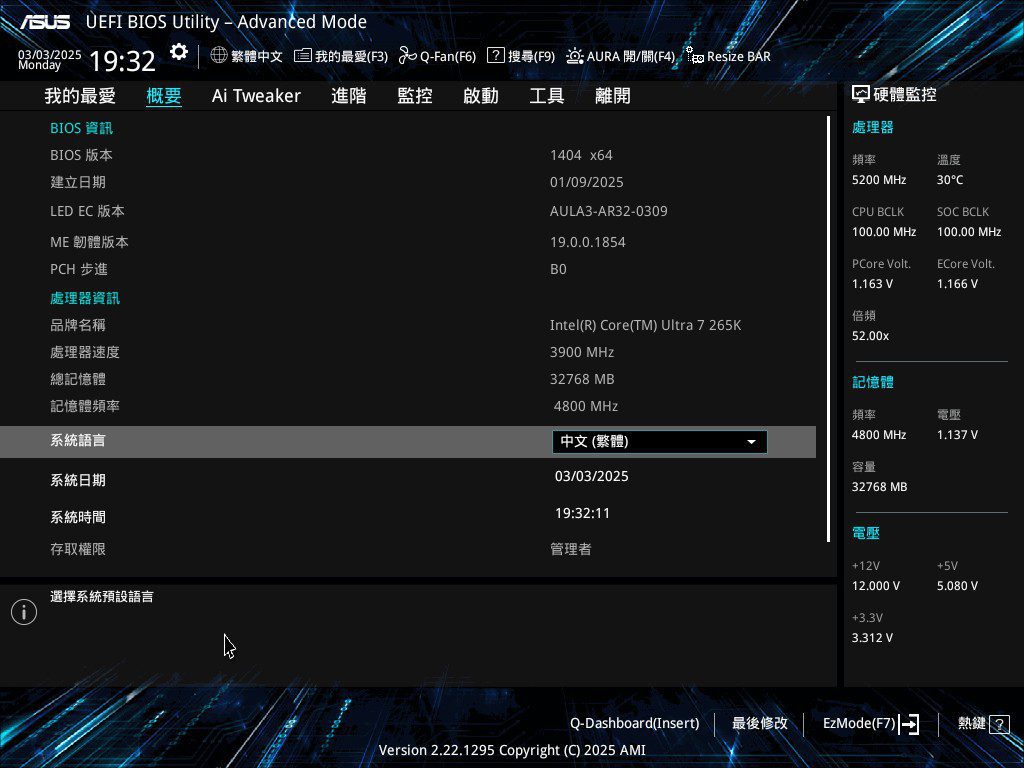Toggle Resize BAR setting
The width and height of the screenshot is (1024, 768).
728,56
